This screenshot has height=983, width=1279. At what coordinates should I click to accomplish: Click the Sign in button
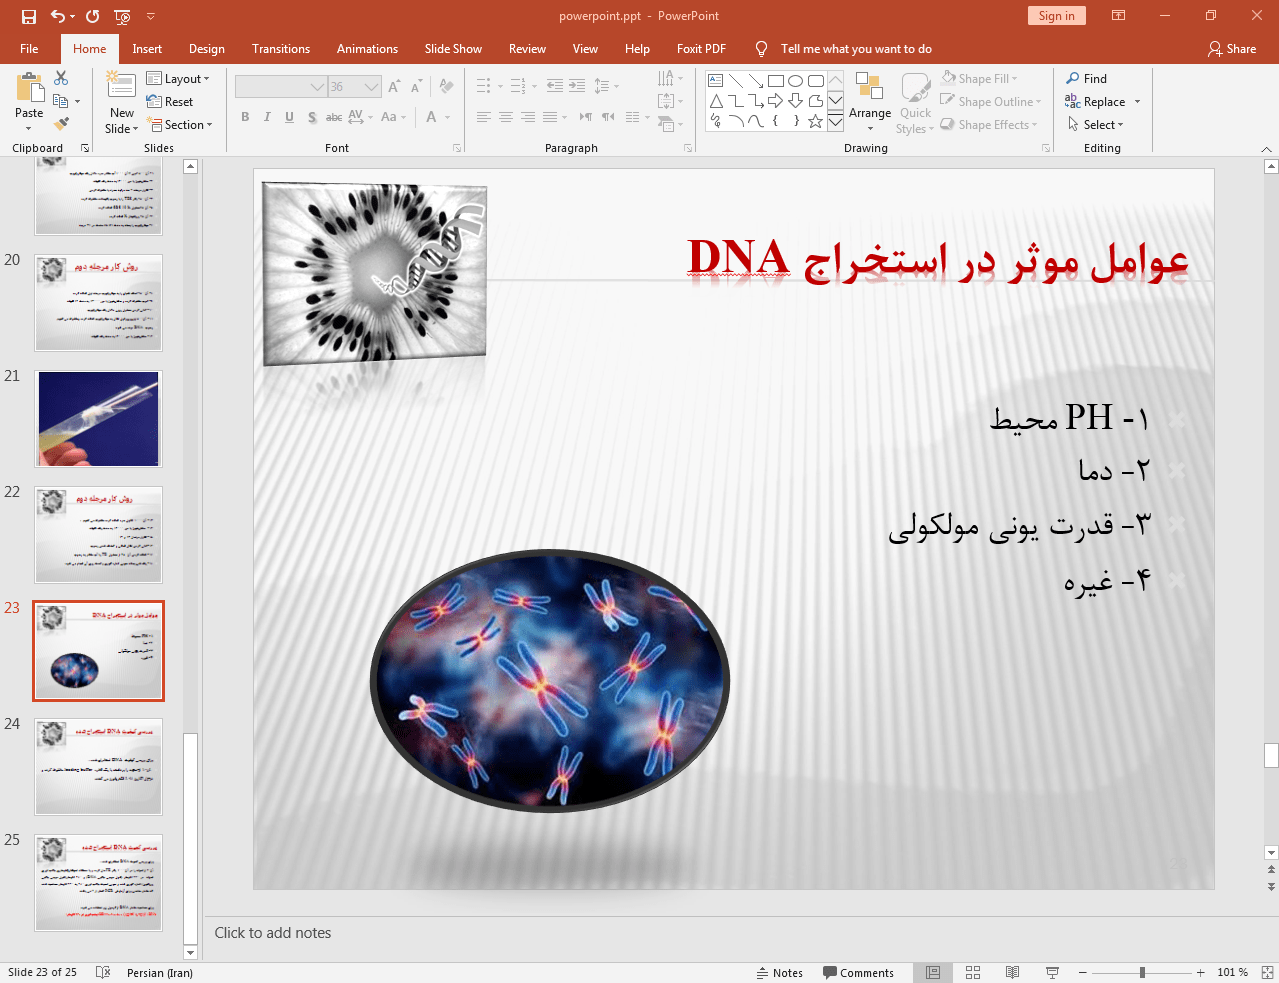click(1056, 15)
